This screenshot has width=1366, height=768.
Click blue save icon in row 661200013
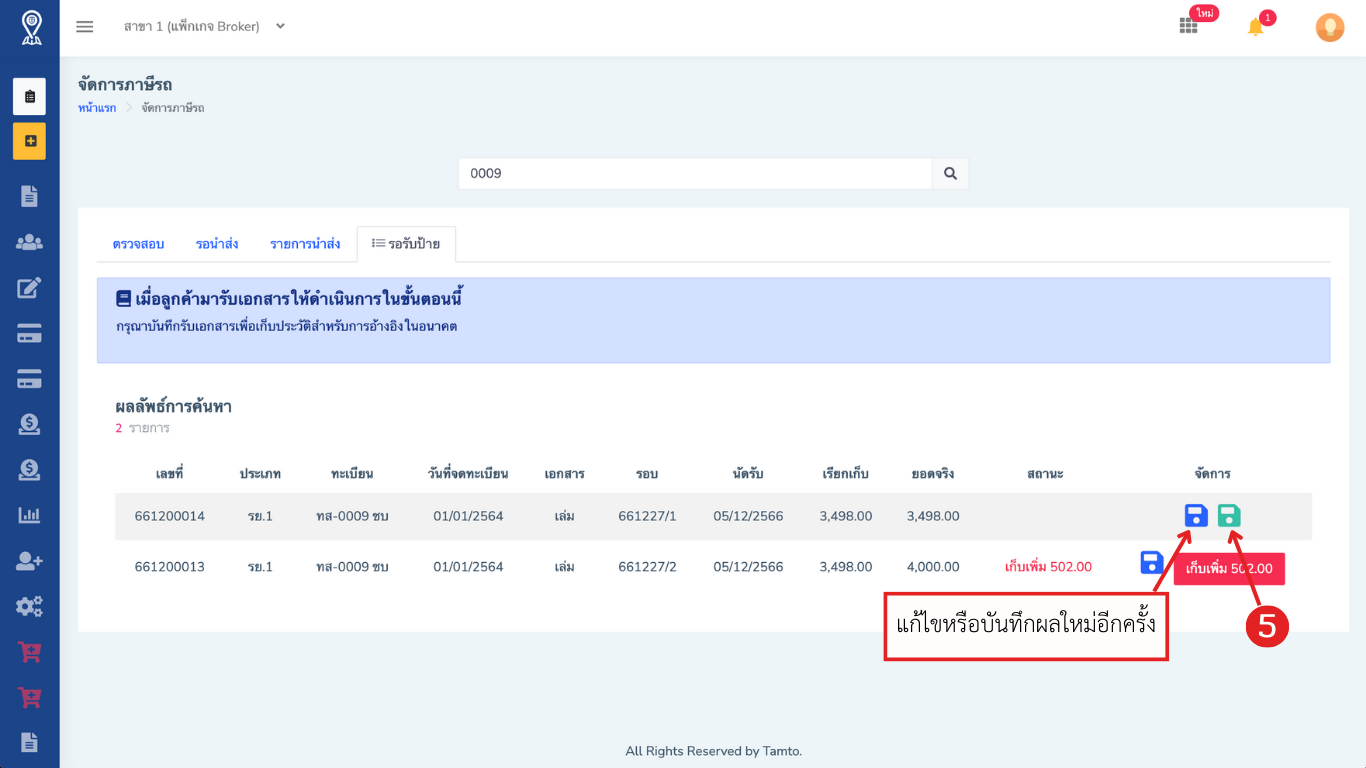pyautogui.click(x=1152, y=562)
